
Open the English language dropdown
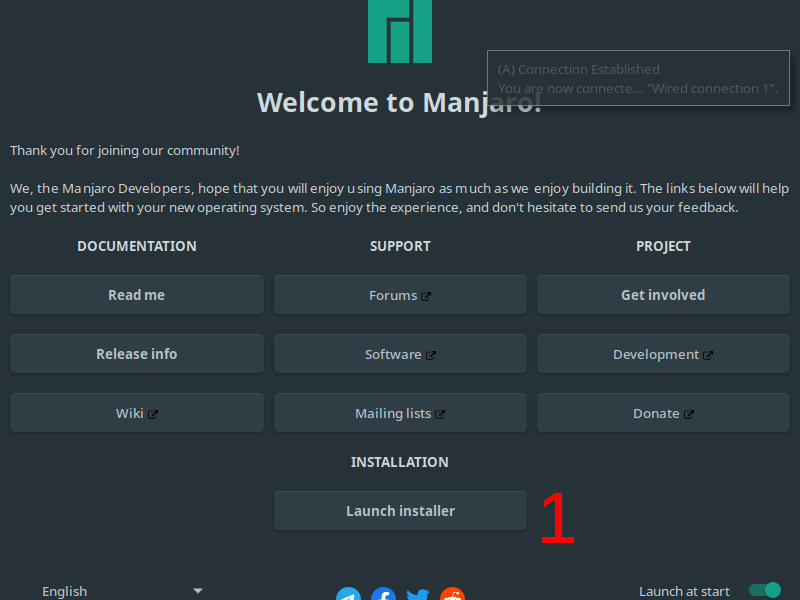[120, 591]
